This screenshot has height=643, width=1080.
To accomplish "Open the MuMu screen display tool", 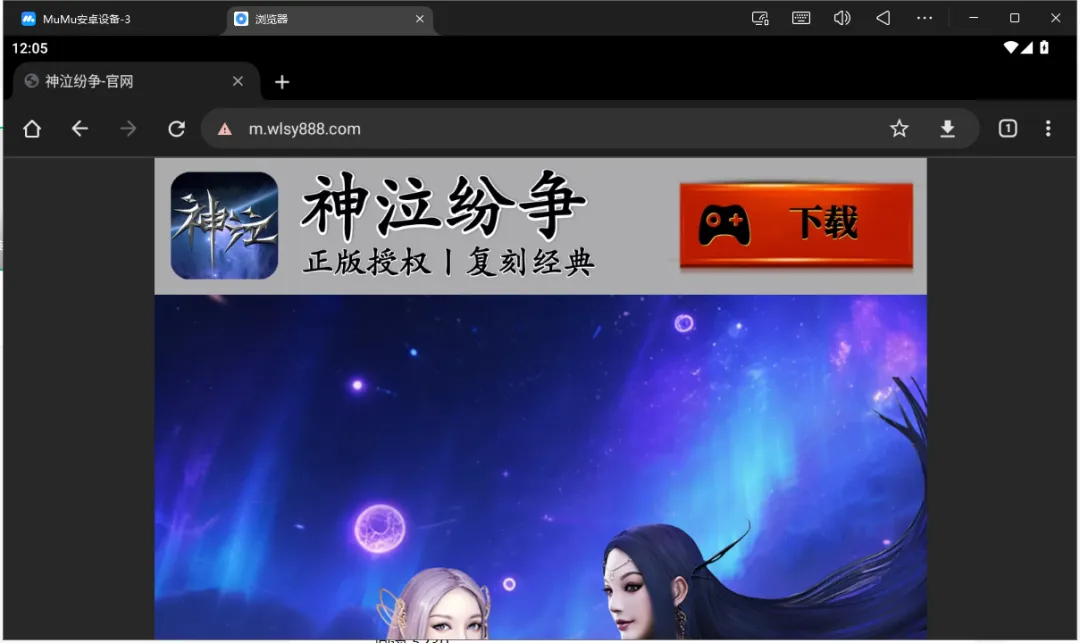I will 760,19.
